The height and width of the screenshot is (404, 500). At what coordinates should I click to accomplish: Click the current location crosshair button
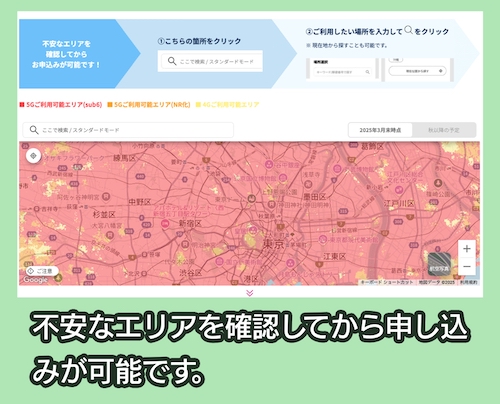33,156
